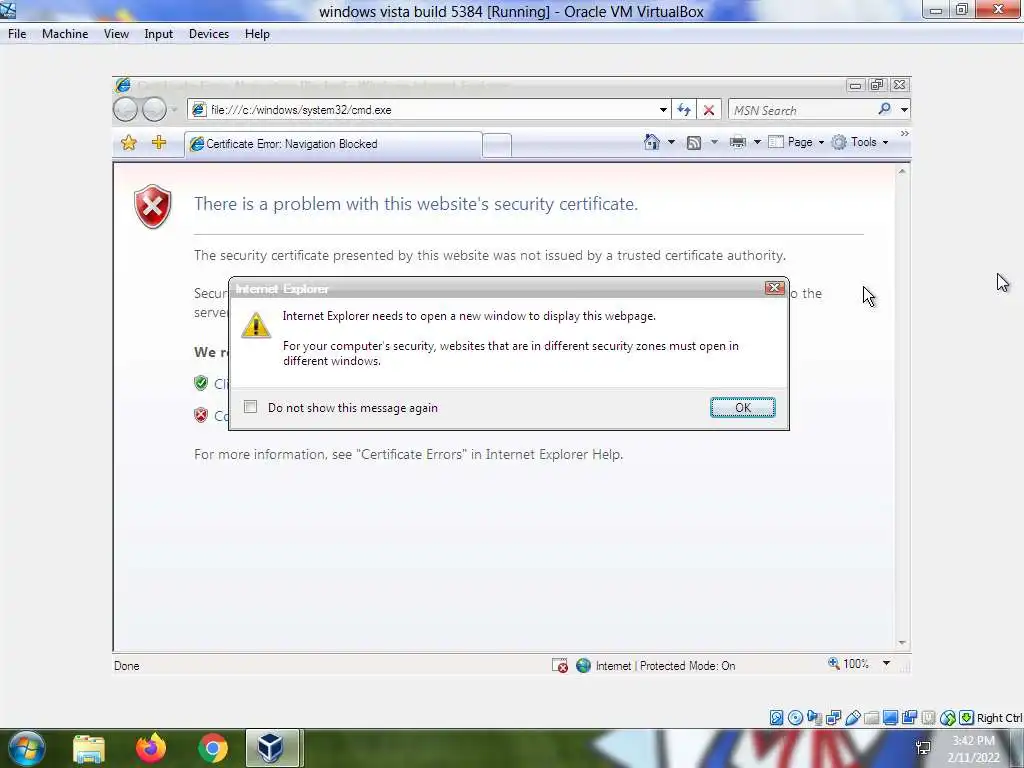The image size is (1024, 768).
Task: Click the VirtualBox audio indicator icon
Action: 814,718
